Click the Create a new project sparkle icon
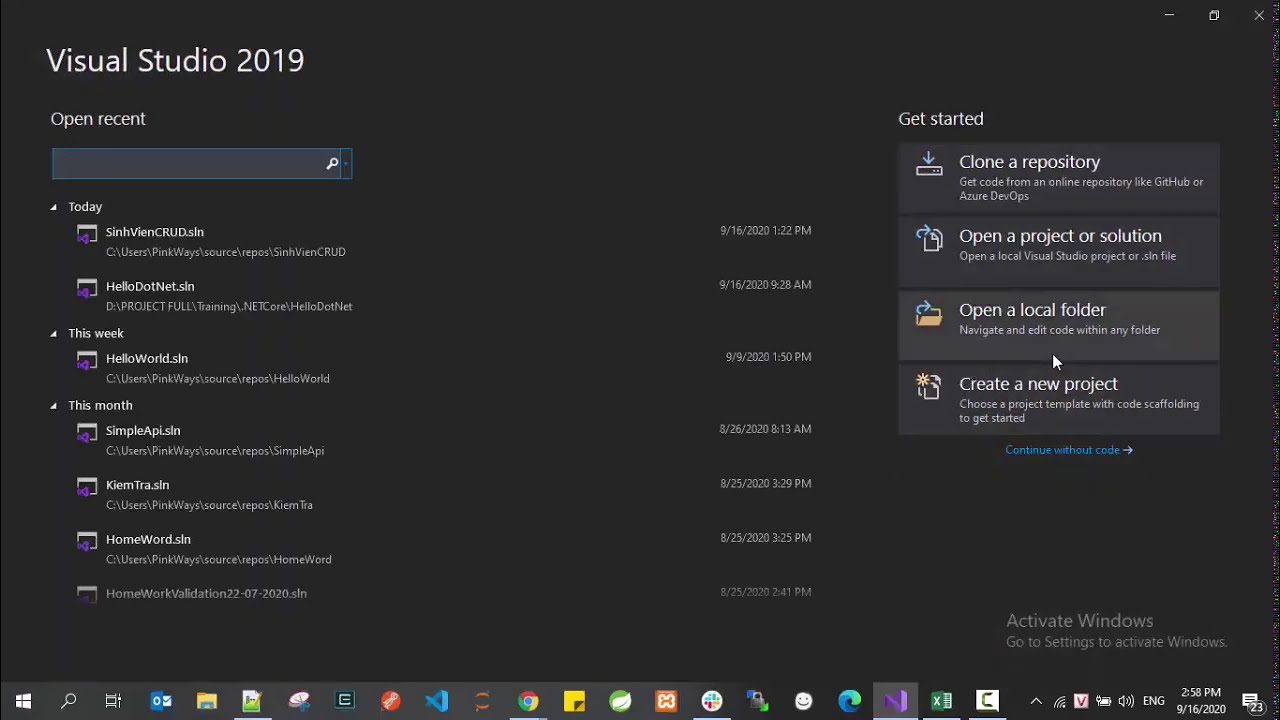This screenshot has height=720, width=1280. point(929,386)
